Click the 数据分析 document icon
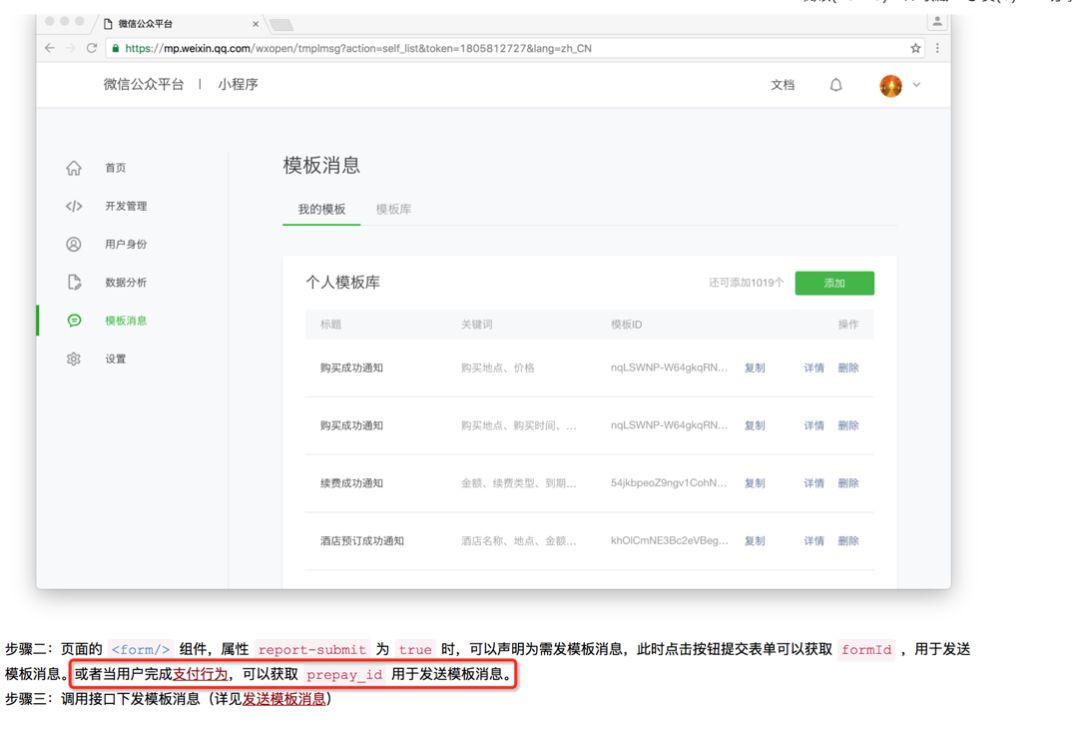The image size is (1080, 732). pos(74,282)
